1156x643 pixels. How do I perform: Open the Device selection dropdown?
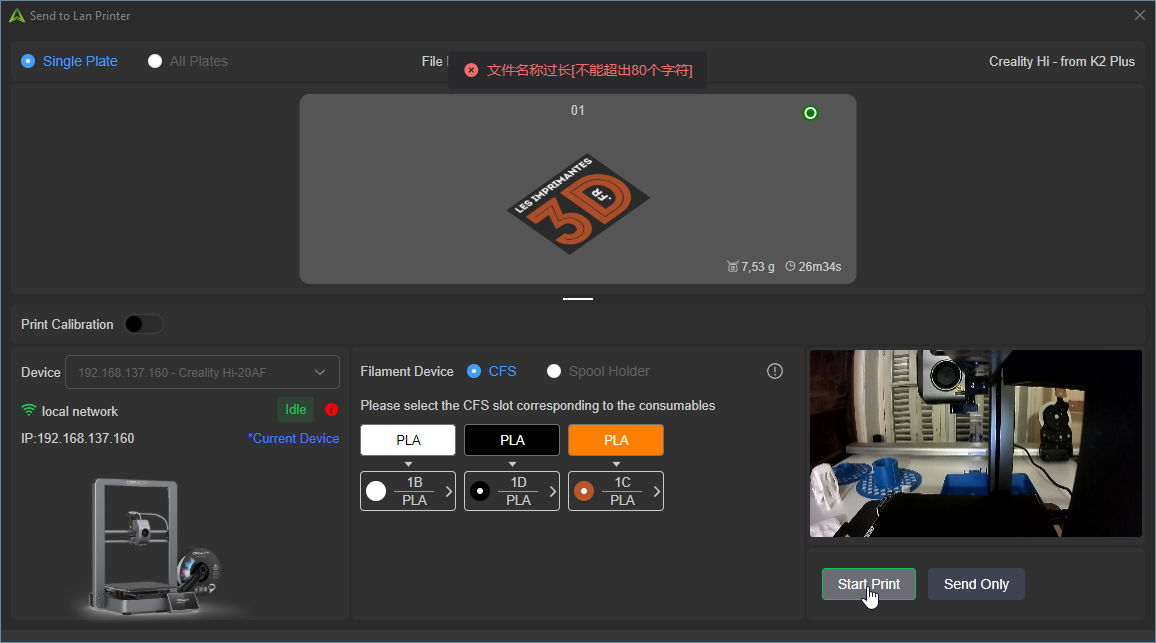pos(203,372)
